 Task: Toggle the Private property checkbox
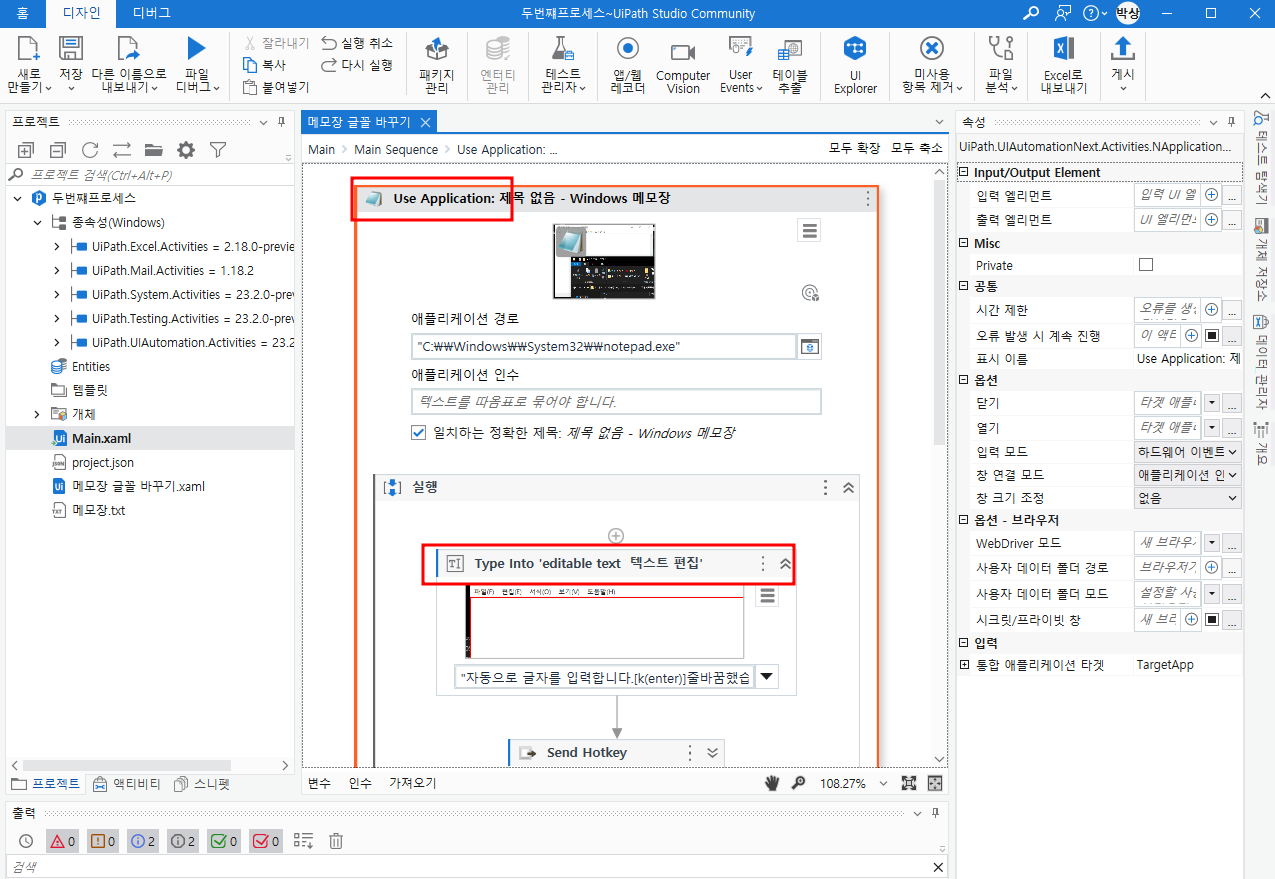pos(1146,265)
